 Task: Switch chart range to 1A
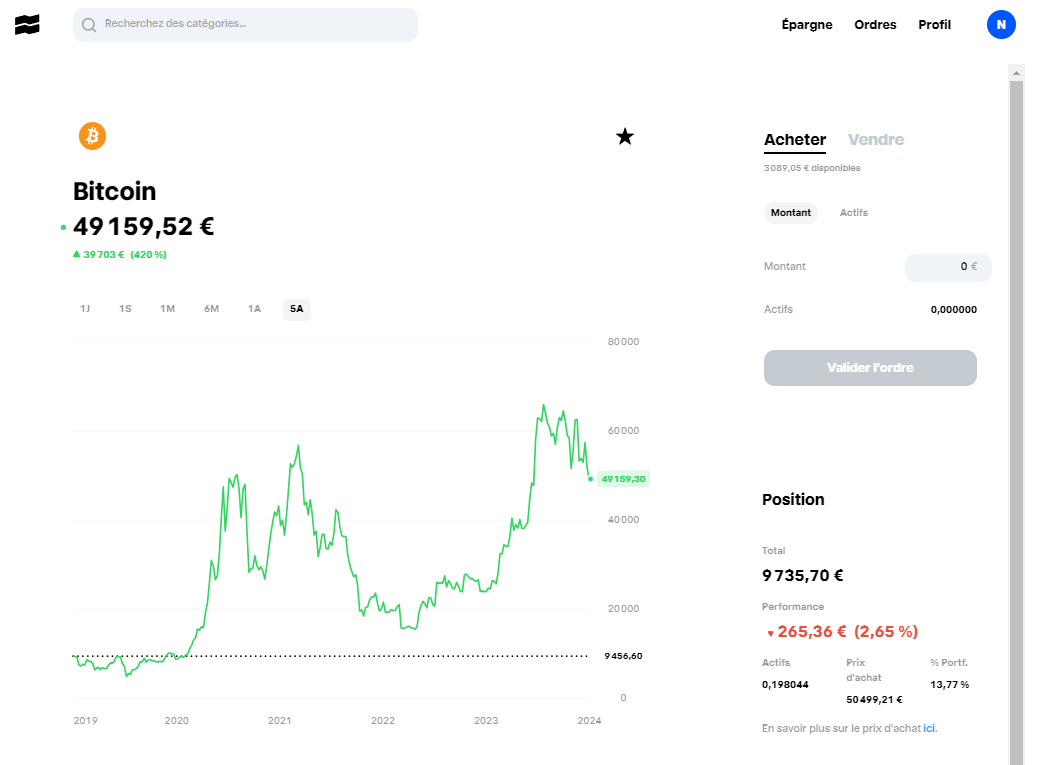tap(254, 309)
